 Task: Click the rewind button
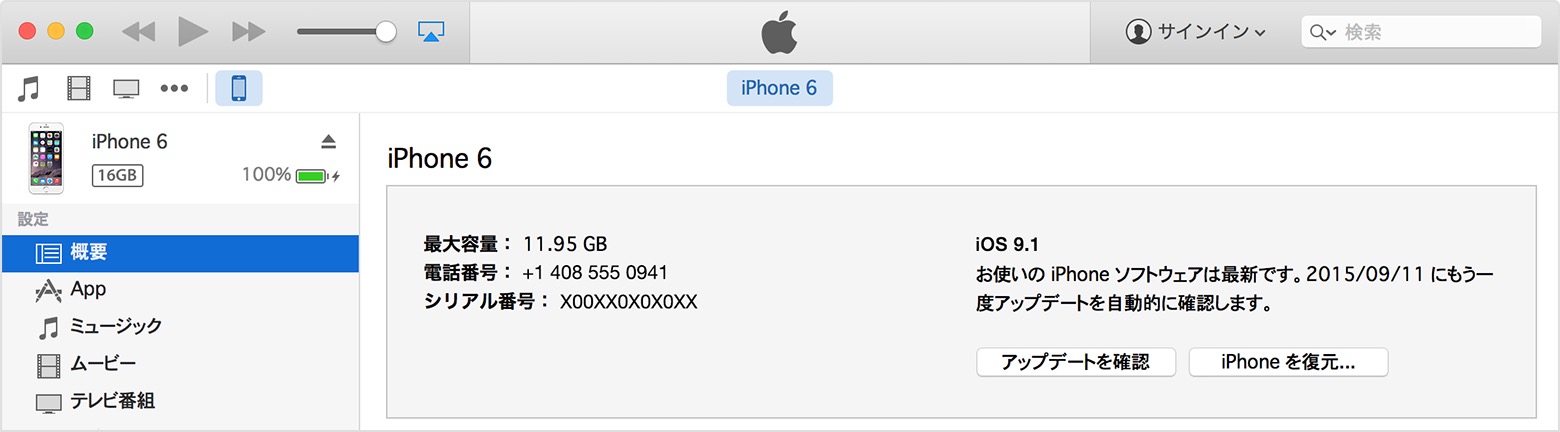click(138, 32)
